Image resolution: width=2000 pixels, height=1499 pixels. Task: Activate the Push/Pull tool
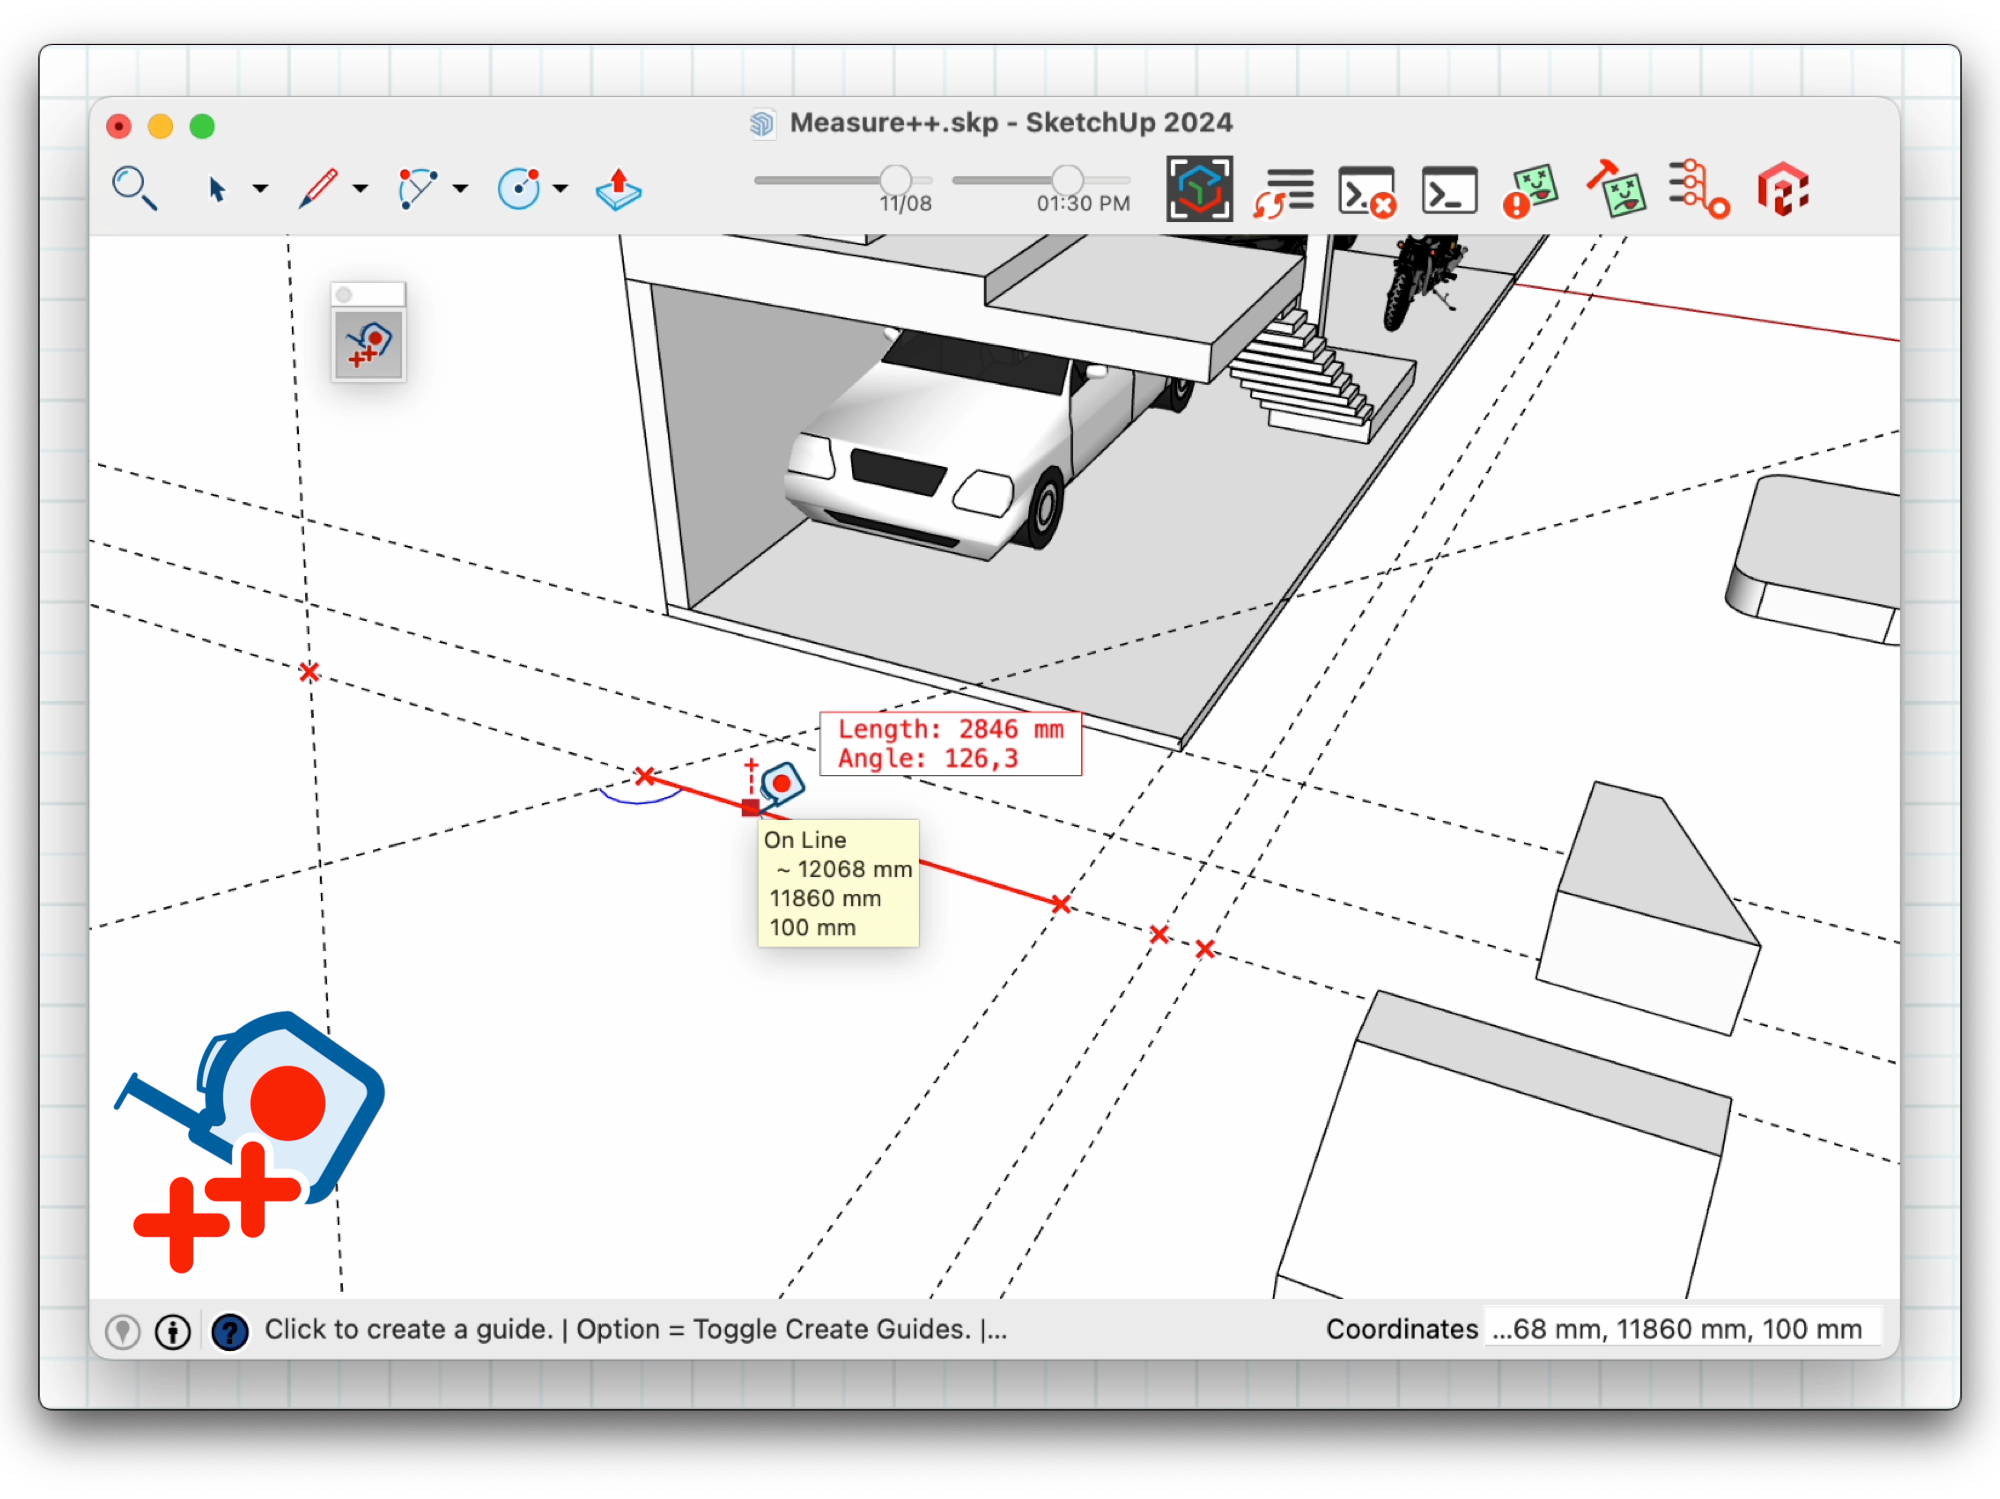pos(618,188)
